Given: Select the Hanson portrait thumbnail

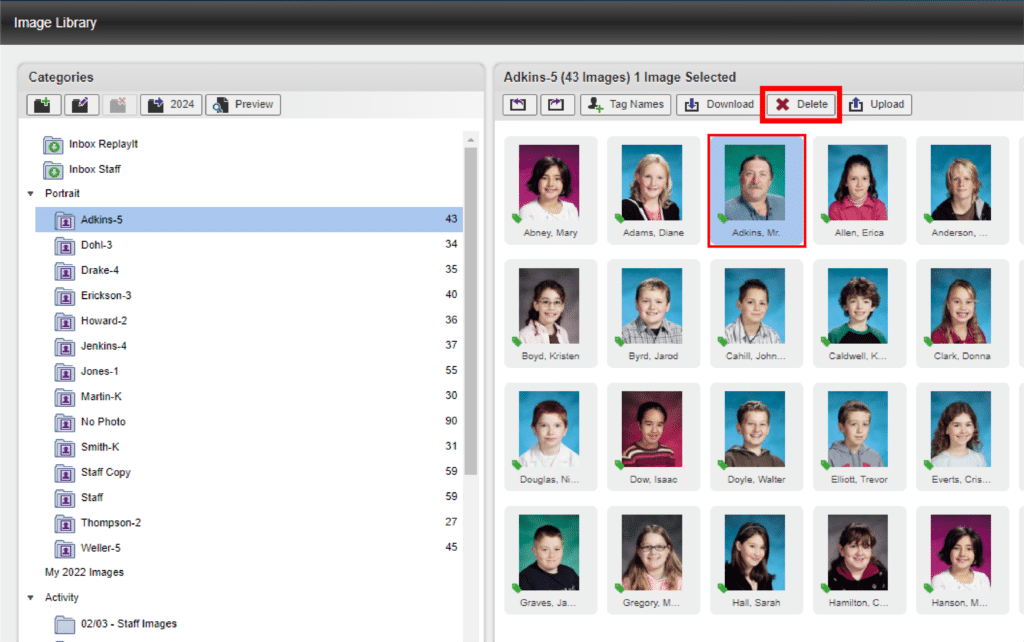Looking at the screenshot, I should [x=962, y=560].
